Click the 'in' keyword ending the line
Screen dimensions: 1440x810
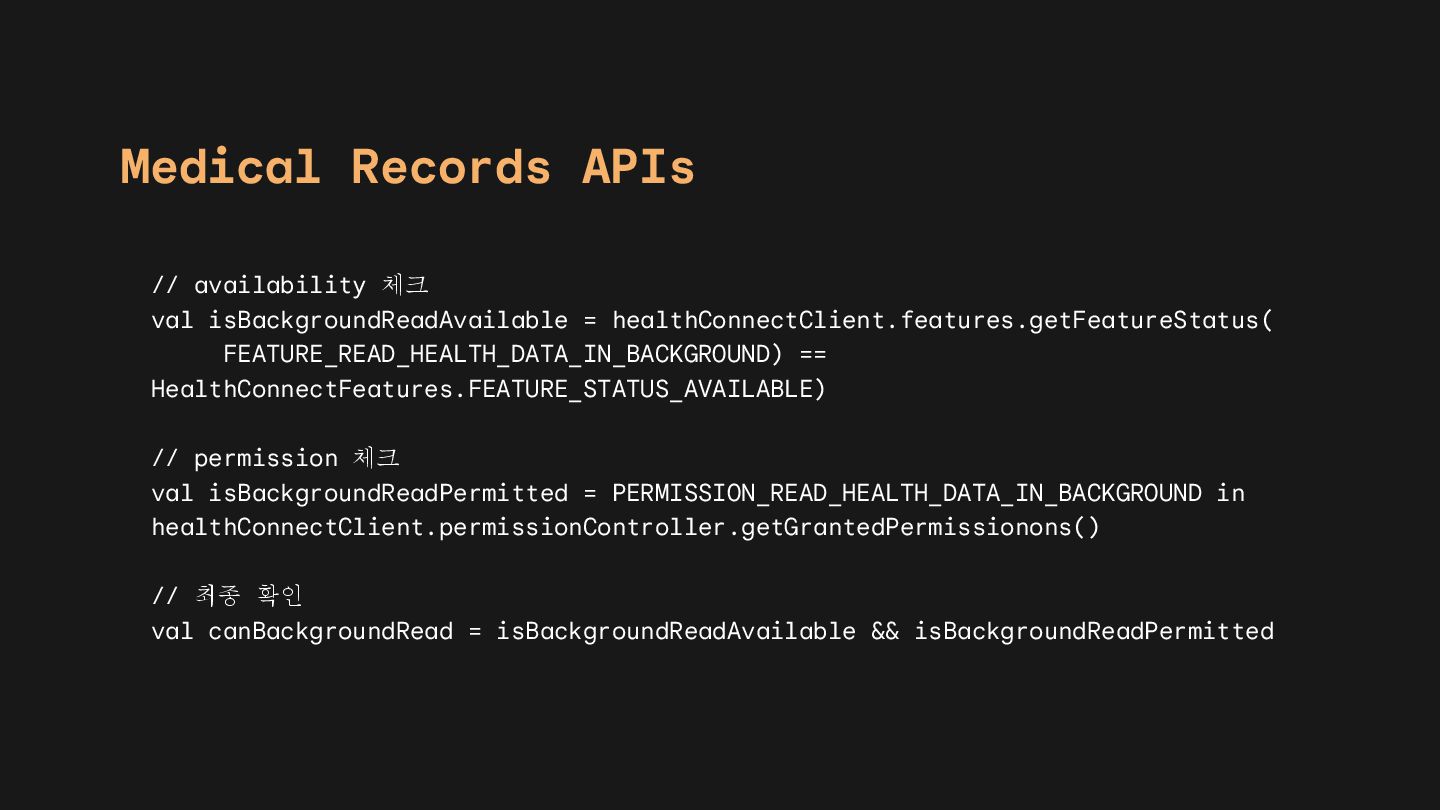[x=1231, y=493]
